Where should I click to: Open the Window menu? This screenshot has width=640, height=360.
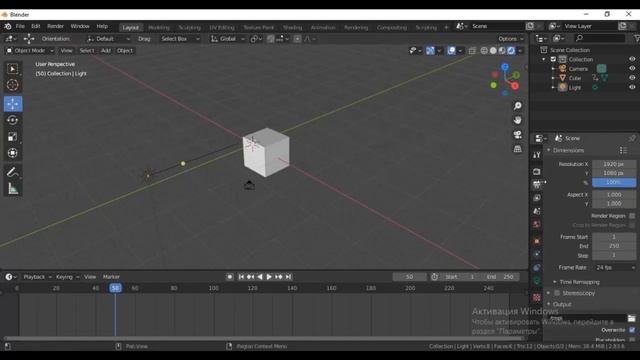(x=80, y=26)
